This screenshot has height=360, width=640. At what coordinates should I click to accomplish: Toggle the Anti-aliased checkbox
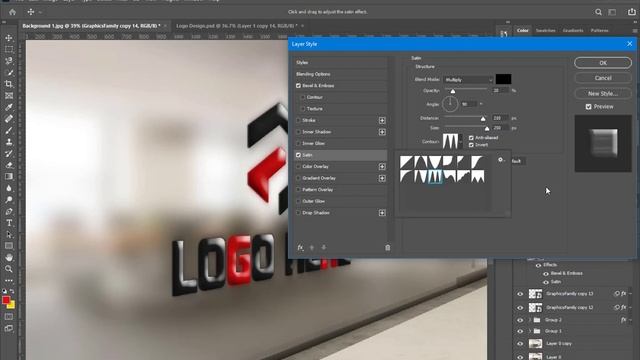471,138
